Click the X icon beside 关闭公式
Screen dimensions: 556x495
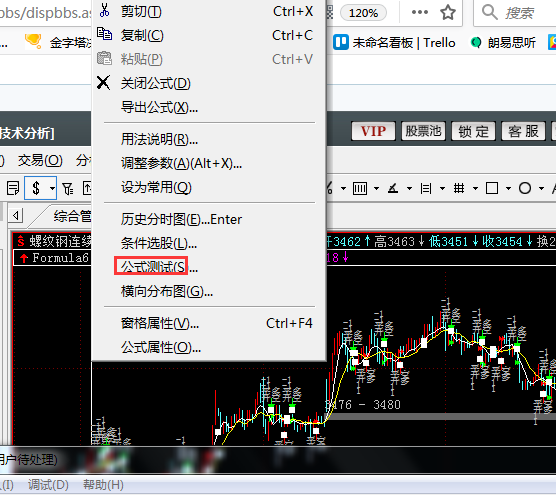point(103,82)
